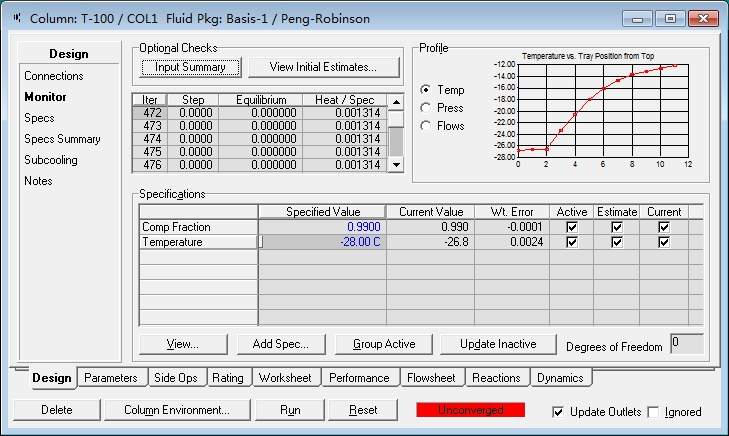Select the Press profile radio button
Viewport: 729px width, 436px height.
pos(426,108)
